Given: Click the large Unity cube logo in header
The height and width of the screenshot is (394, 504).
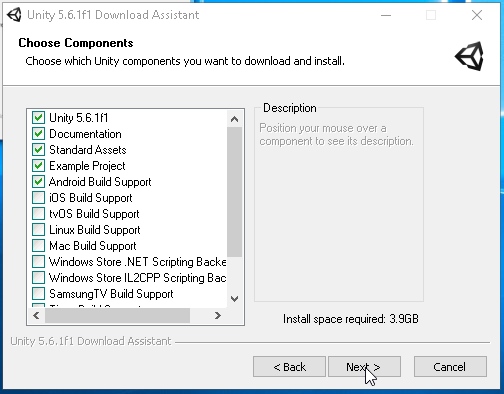Looking at the screenshot, I should coord(470,56).
